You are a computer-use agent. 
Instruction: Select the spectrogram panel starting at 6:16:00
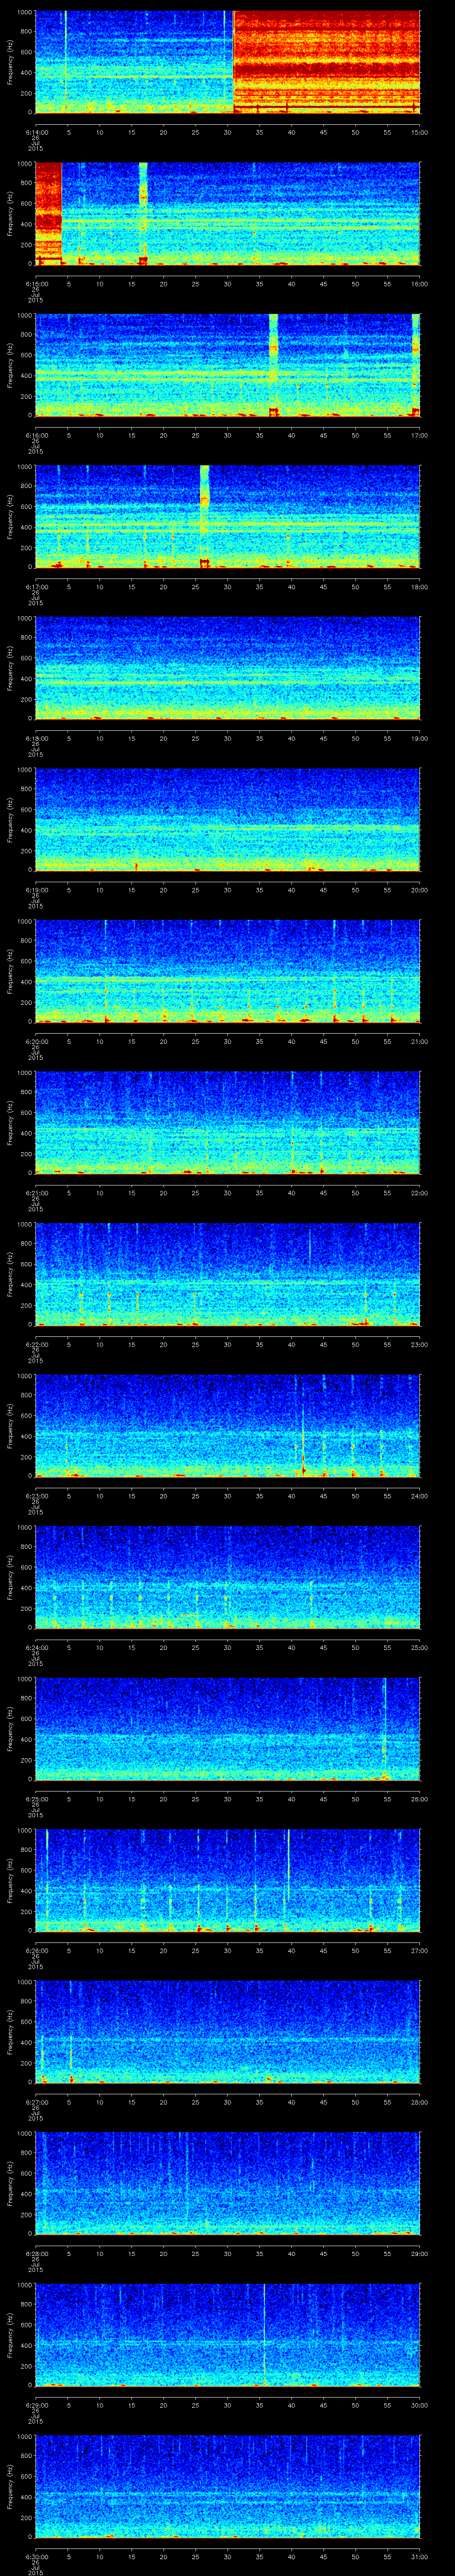point(227,365)
